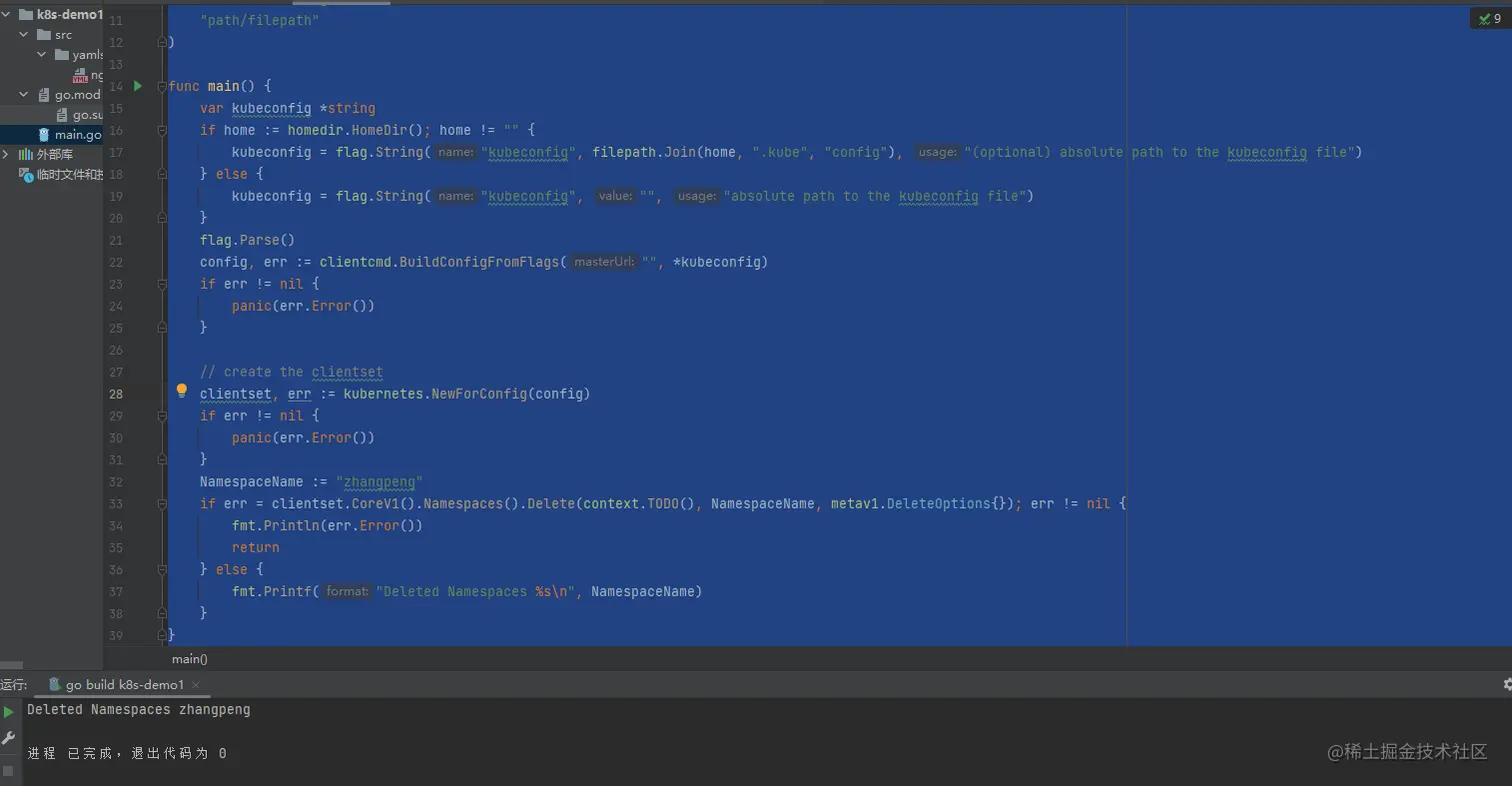Click kubernetes.NewForConfig on line 28
The width and height of the screenshot is (1512, 786).
[x=435, y=394]
